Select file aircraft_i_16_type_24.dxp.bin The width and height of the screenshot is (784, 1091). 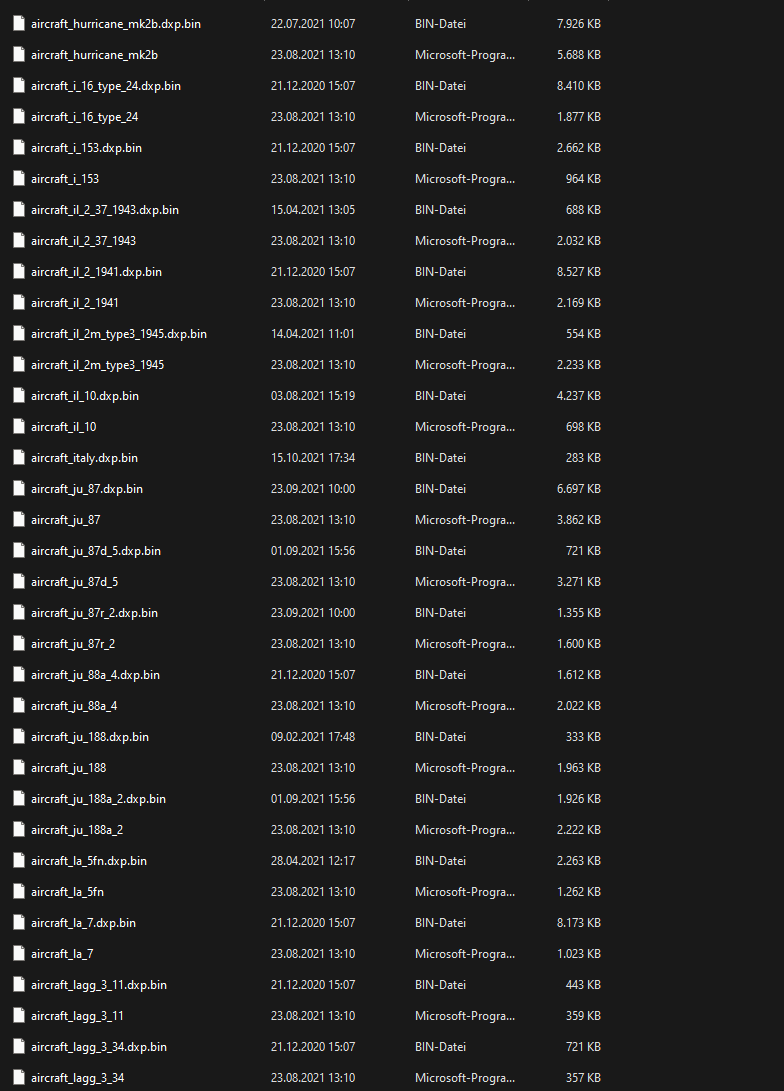(x=106, y=86)
